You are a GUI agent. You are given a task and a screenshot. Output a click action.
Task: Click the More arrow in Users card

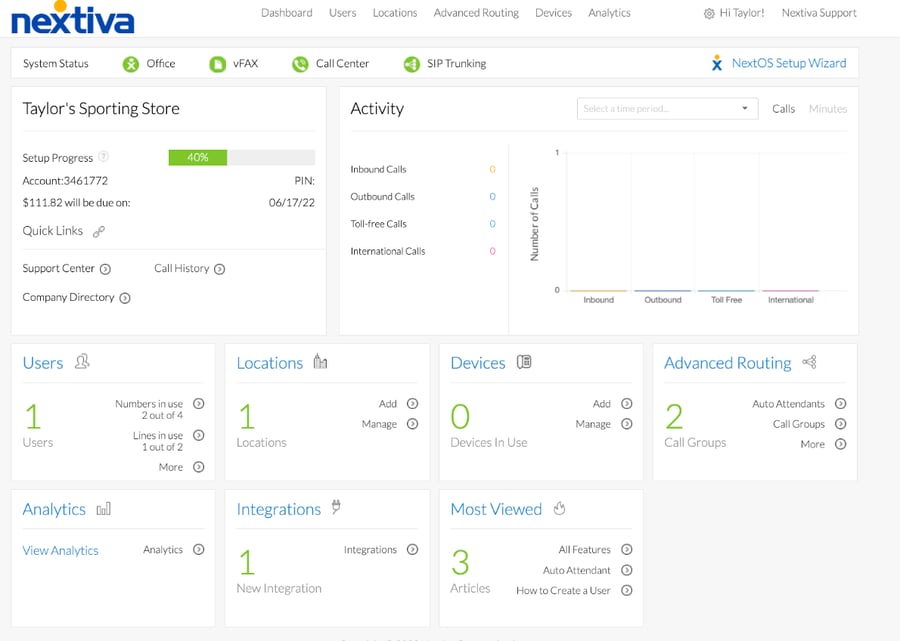[199, 467]
